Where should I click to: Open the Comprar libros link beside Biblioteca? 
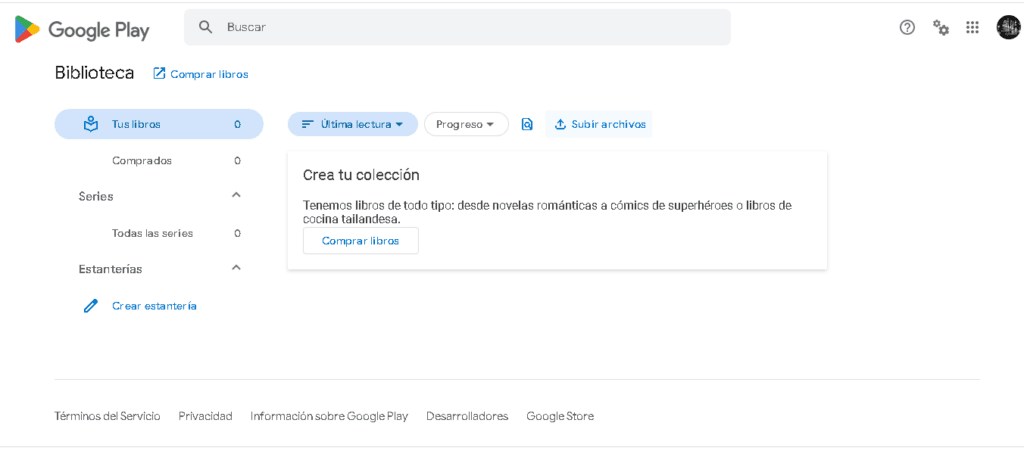[x=209, y=74]
